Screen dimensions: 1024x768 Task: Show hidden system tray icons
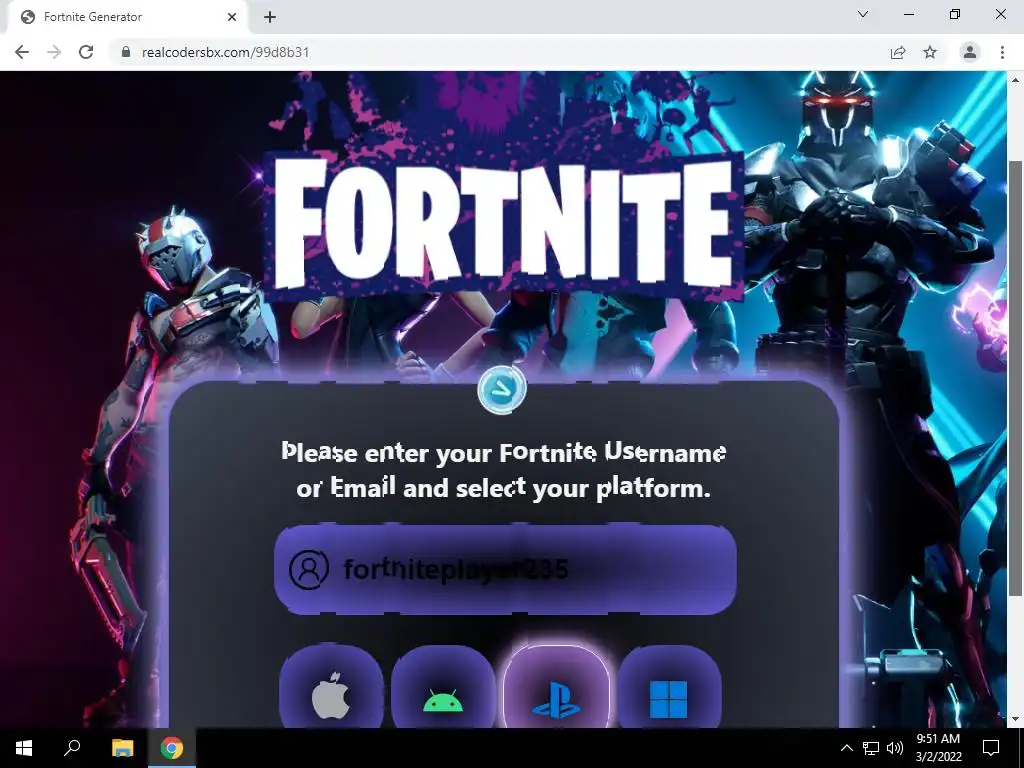[x=846, y=748]
